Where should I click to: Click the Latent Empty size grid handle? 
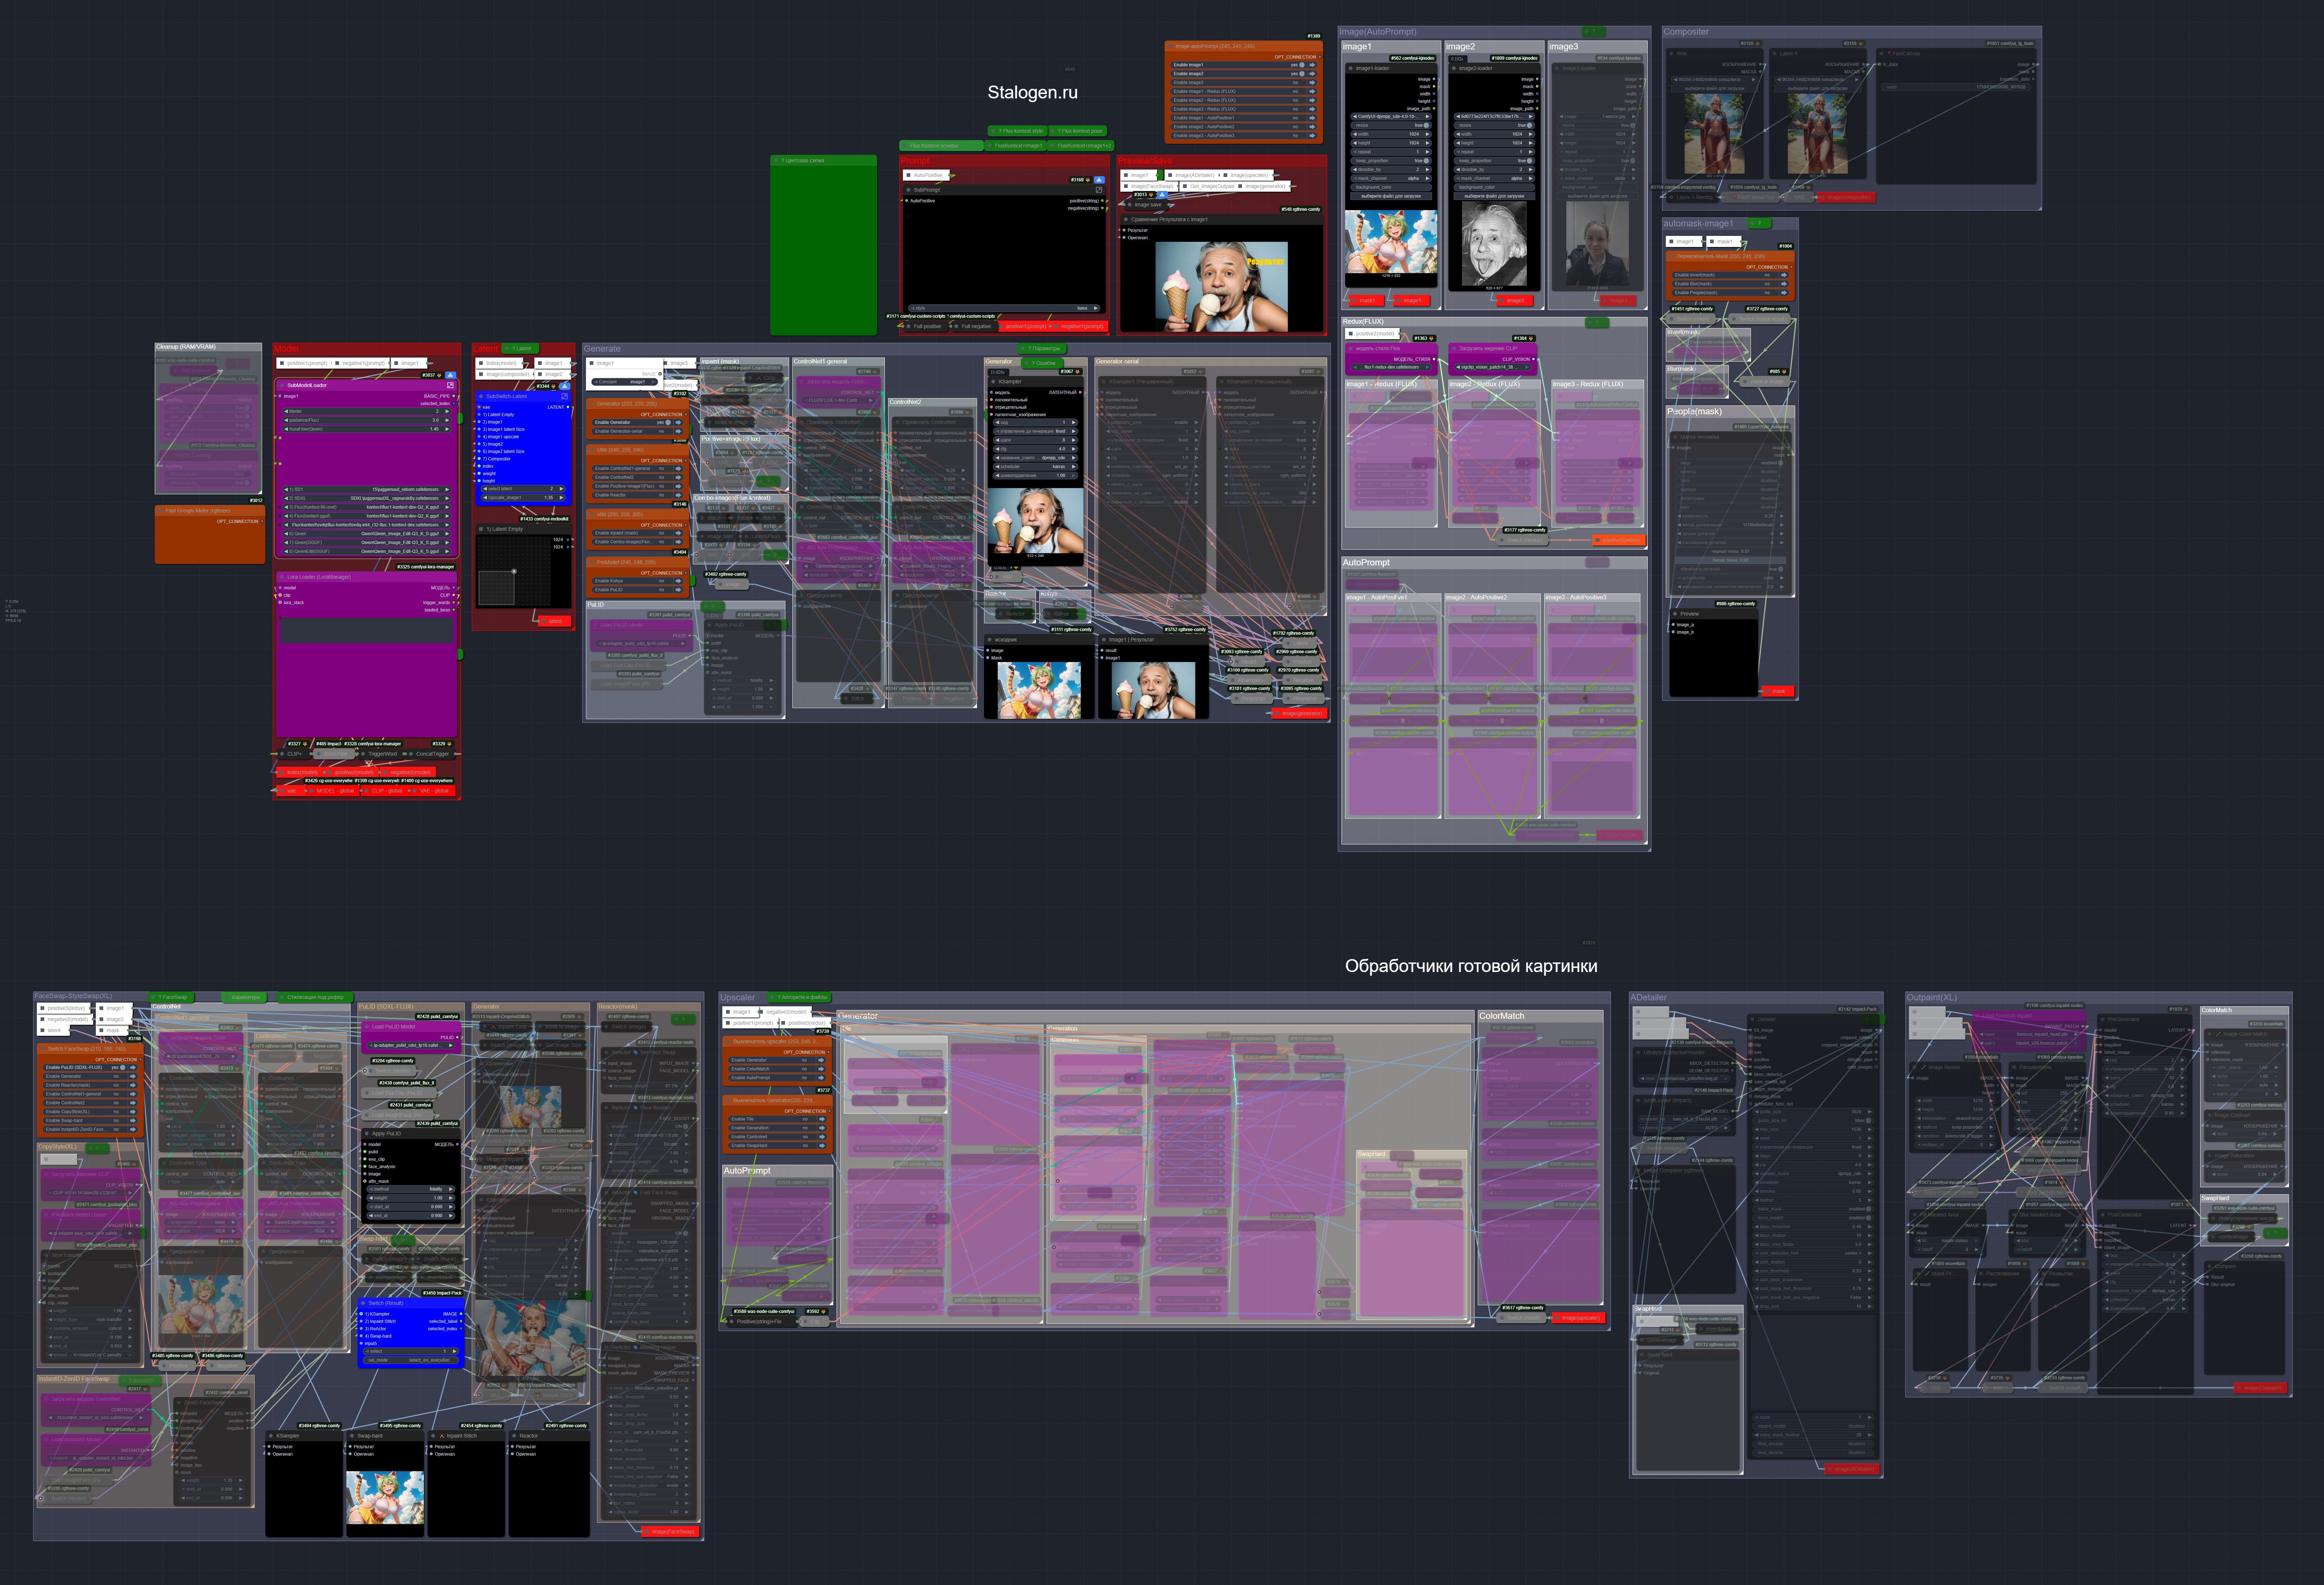tap(514, 571)
